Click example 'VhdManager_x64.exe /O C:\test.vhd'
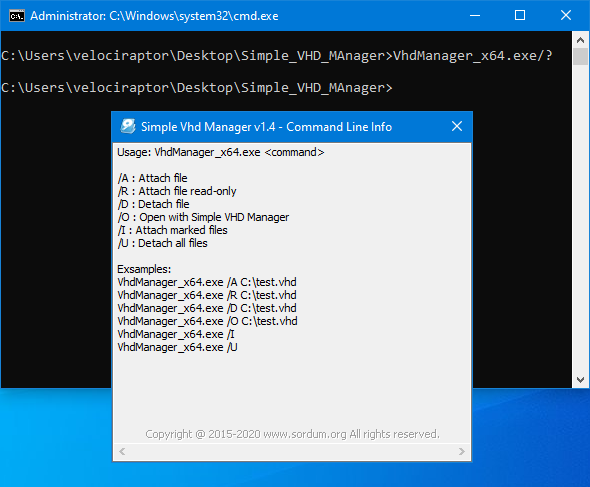This screenshot has width=590, height=487. (207, 321)
